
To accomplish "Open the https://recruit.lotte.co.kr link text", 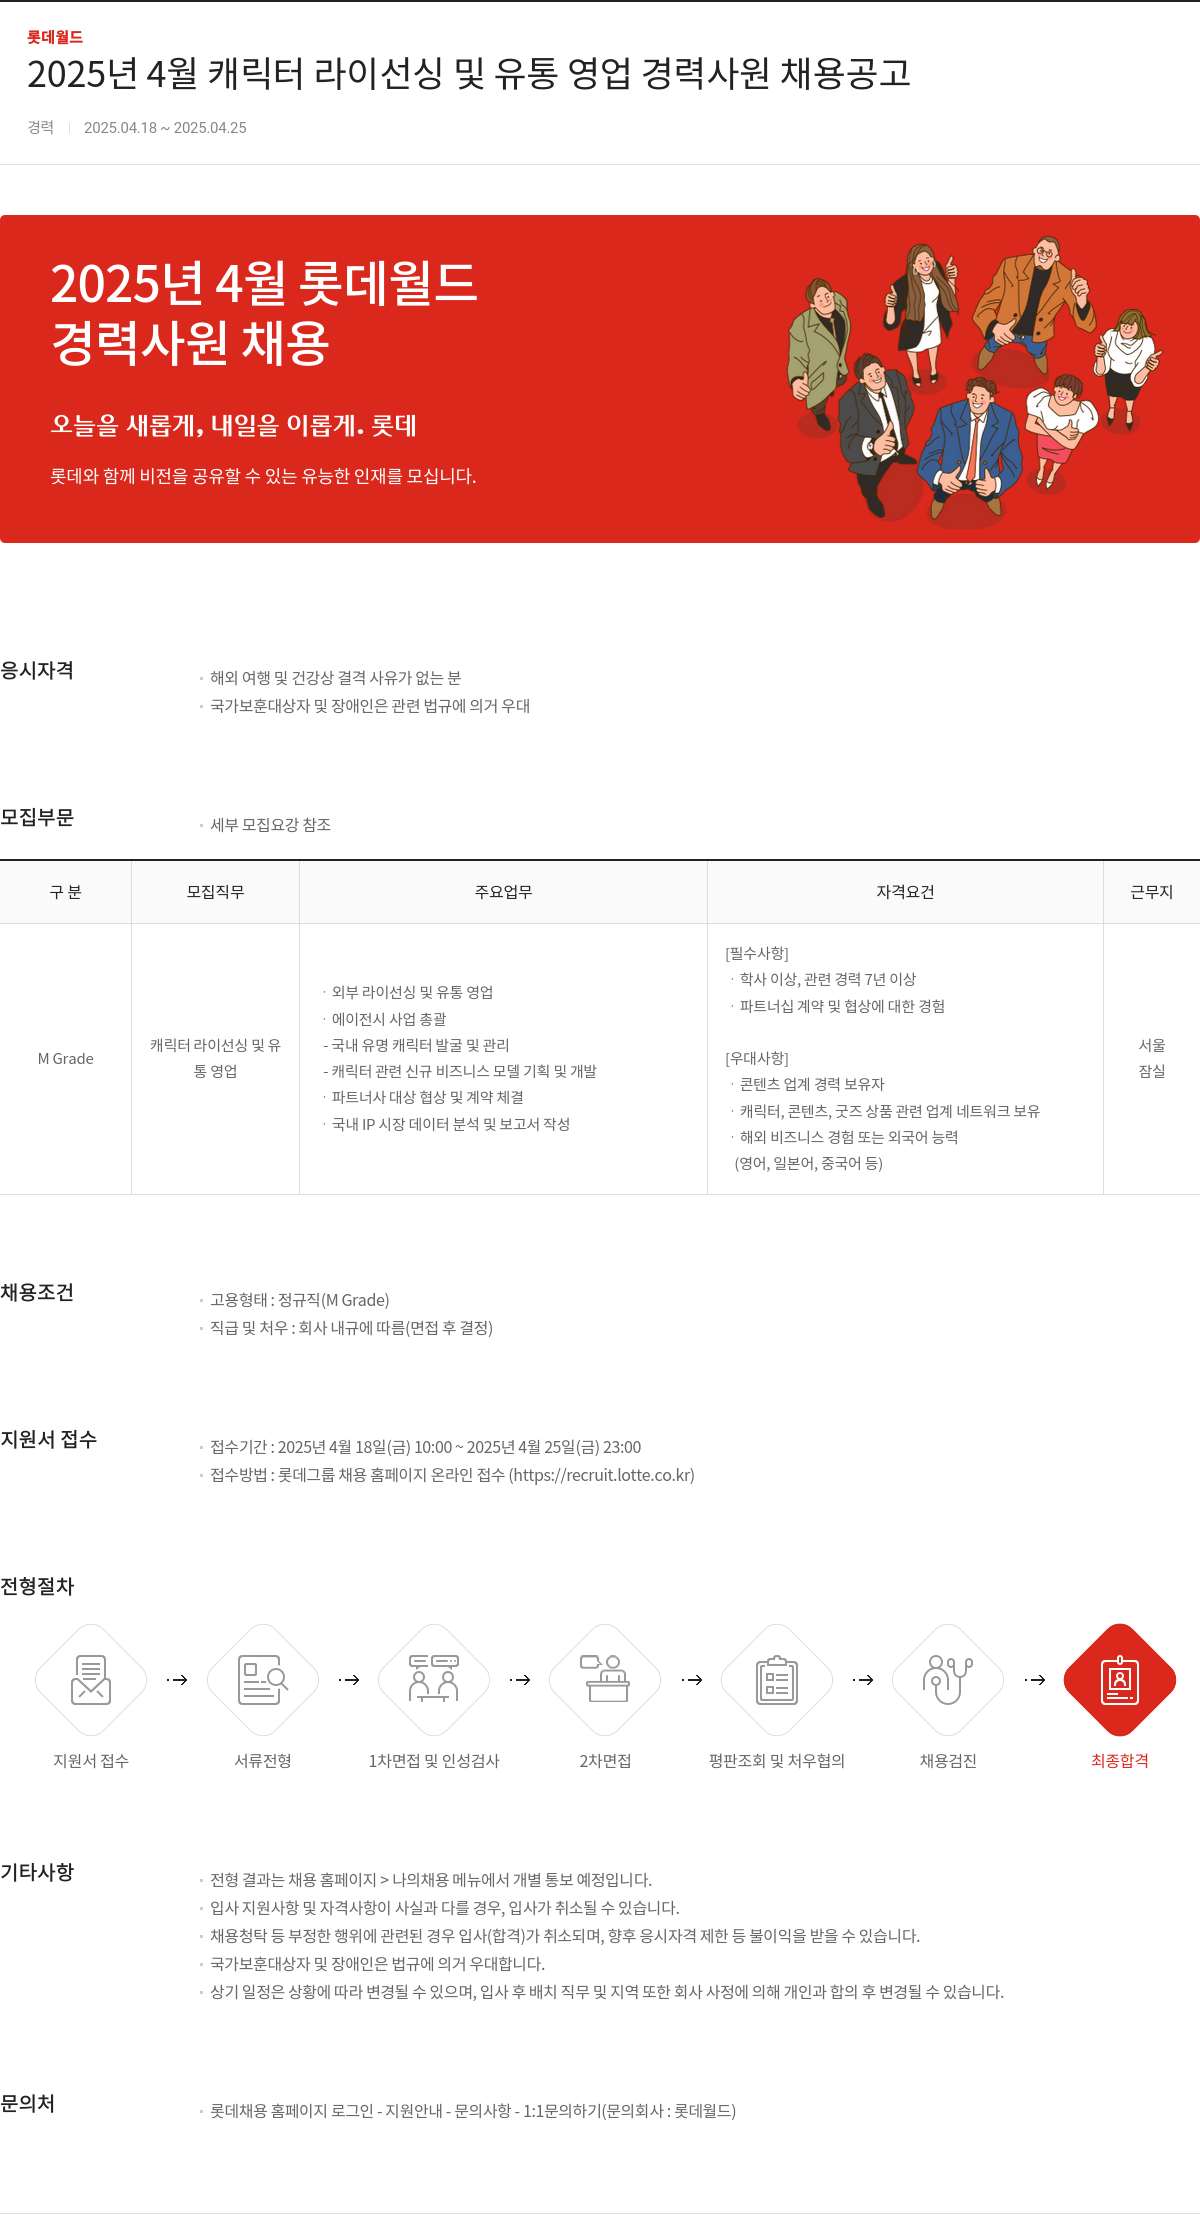I will [x=602, y=1475].
